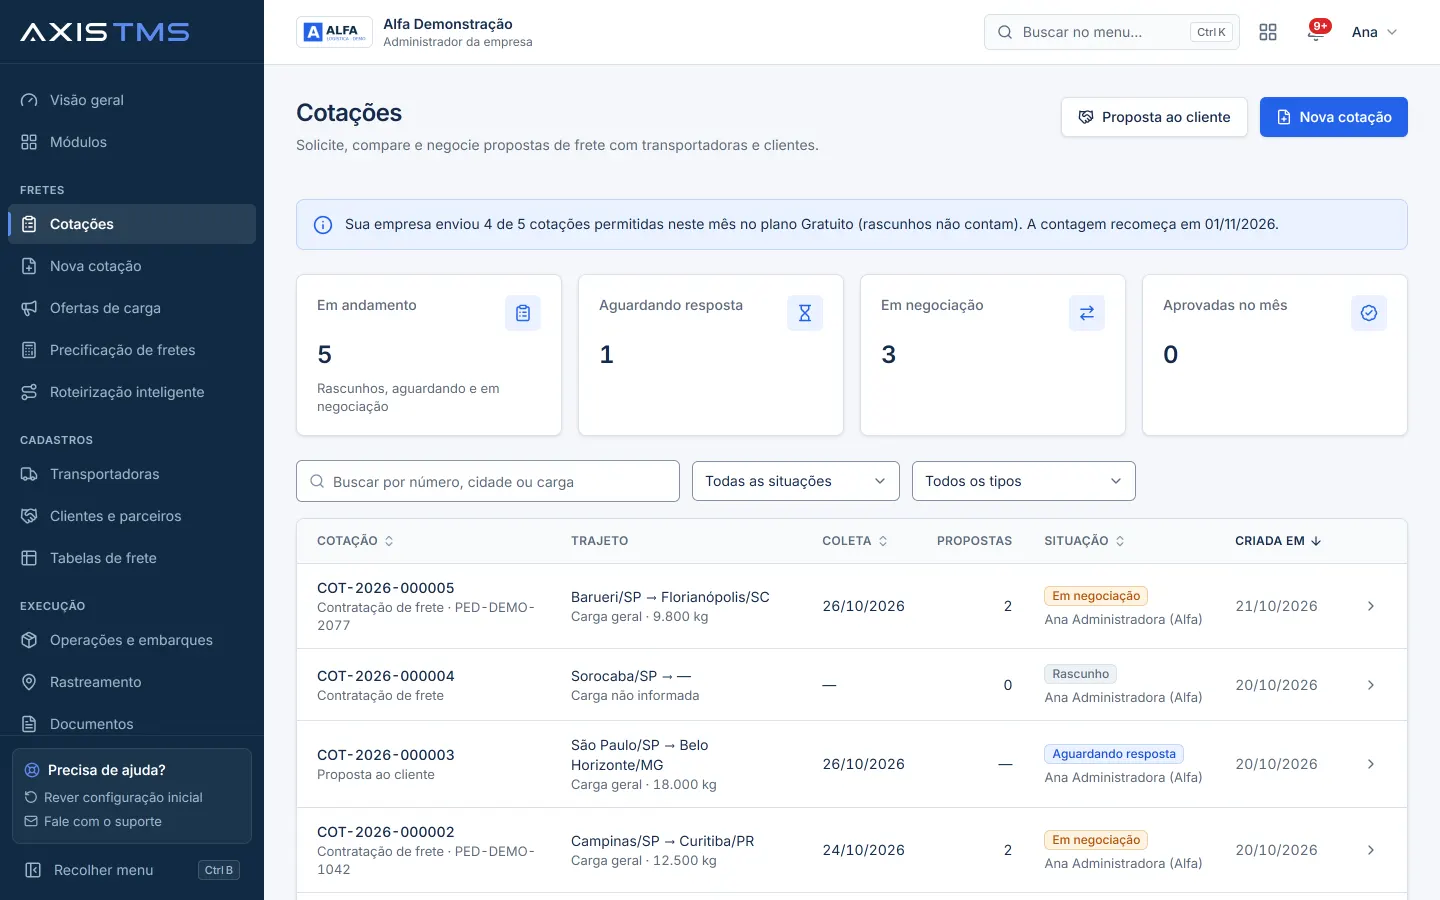Screen dimensions: 1440x900
Task: Click the swap arrows icon on Em negociação card
Action: point(1087,313)
